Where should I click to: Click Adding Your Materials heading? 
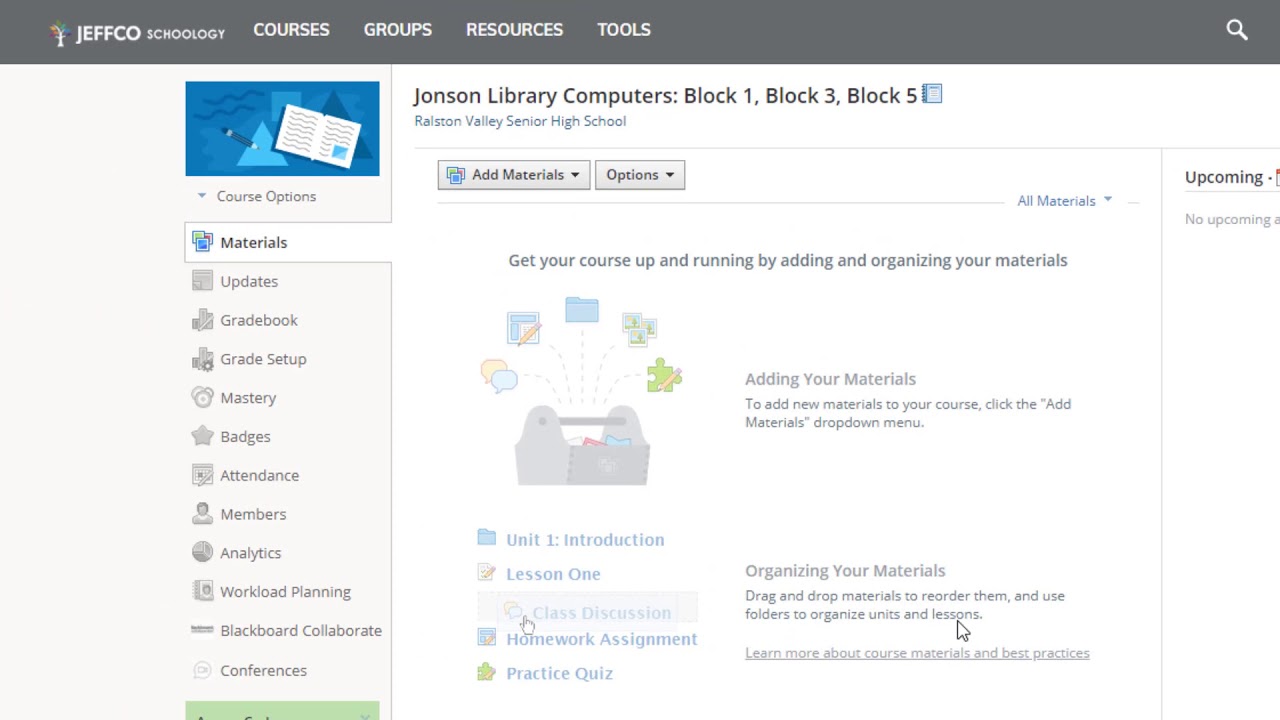(x=830, y=379)
